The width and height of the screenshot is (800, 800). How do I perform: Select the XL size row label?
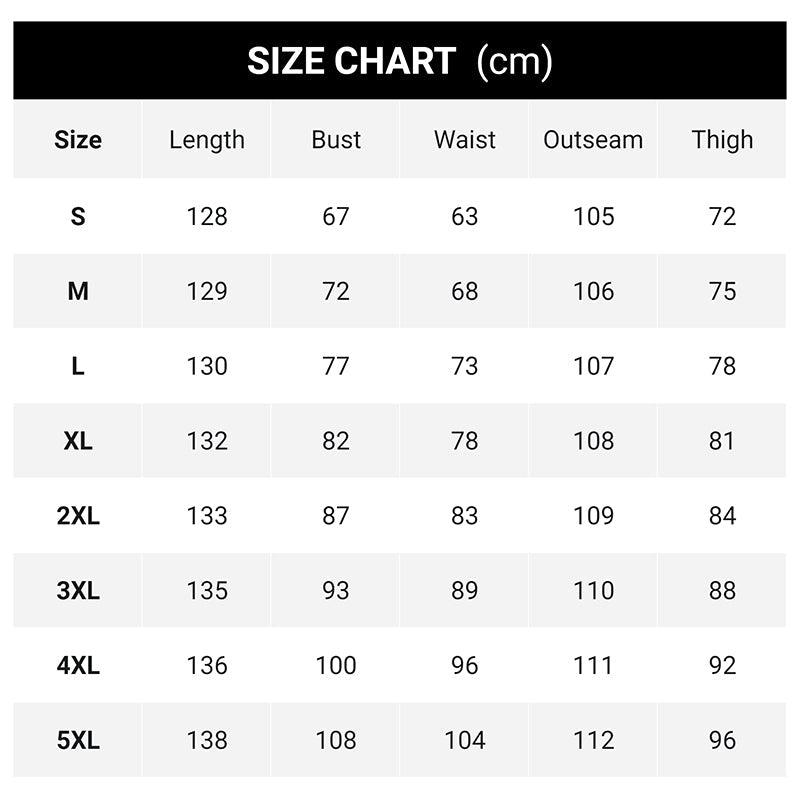pos(78,441)
